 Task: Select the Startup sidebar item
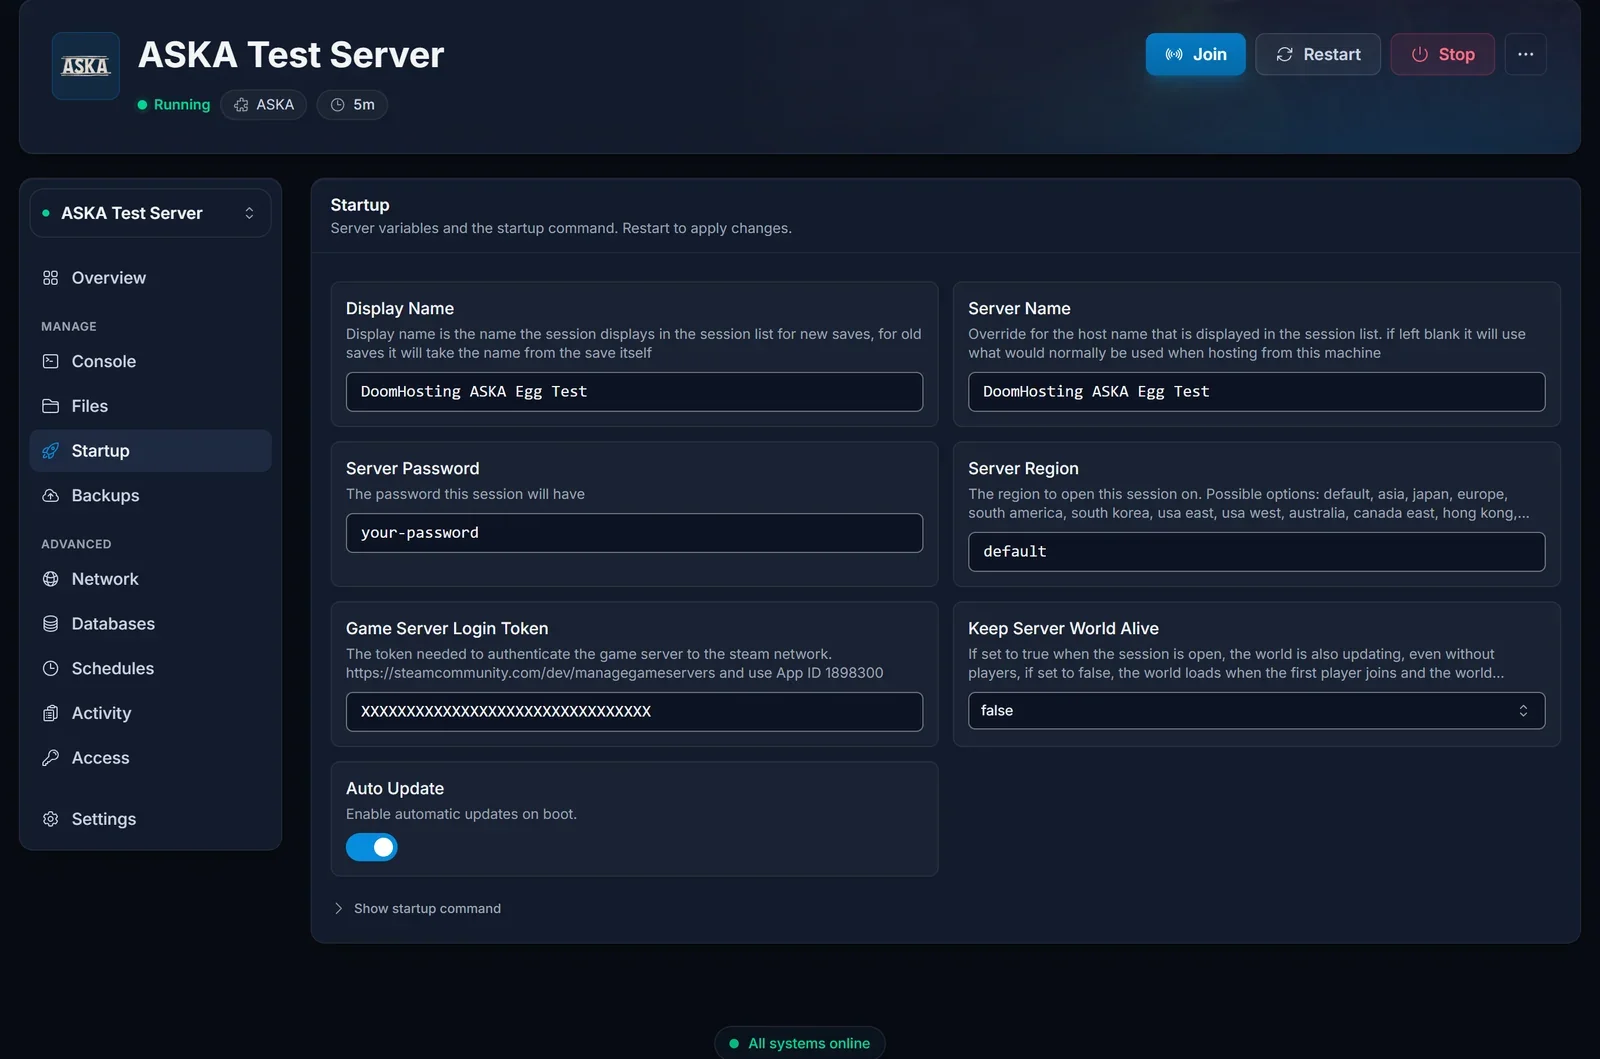[x=150, y=451]
